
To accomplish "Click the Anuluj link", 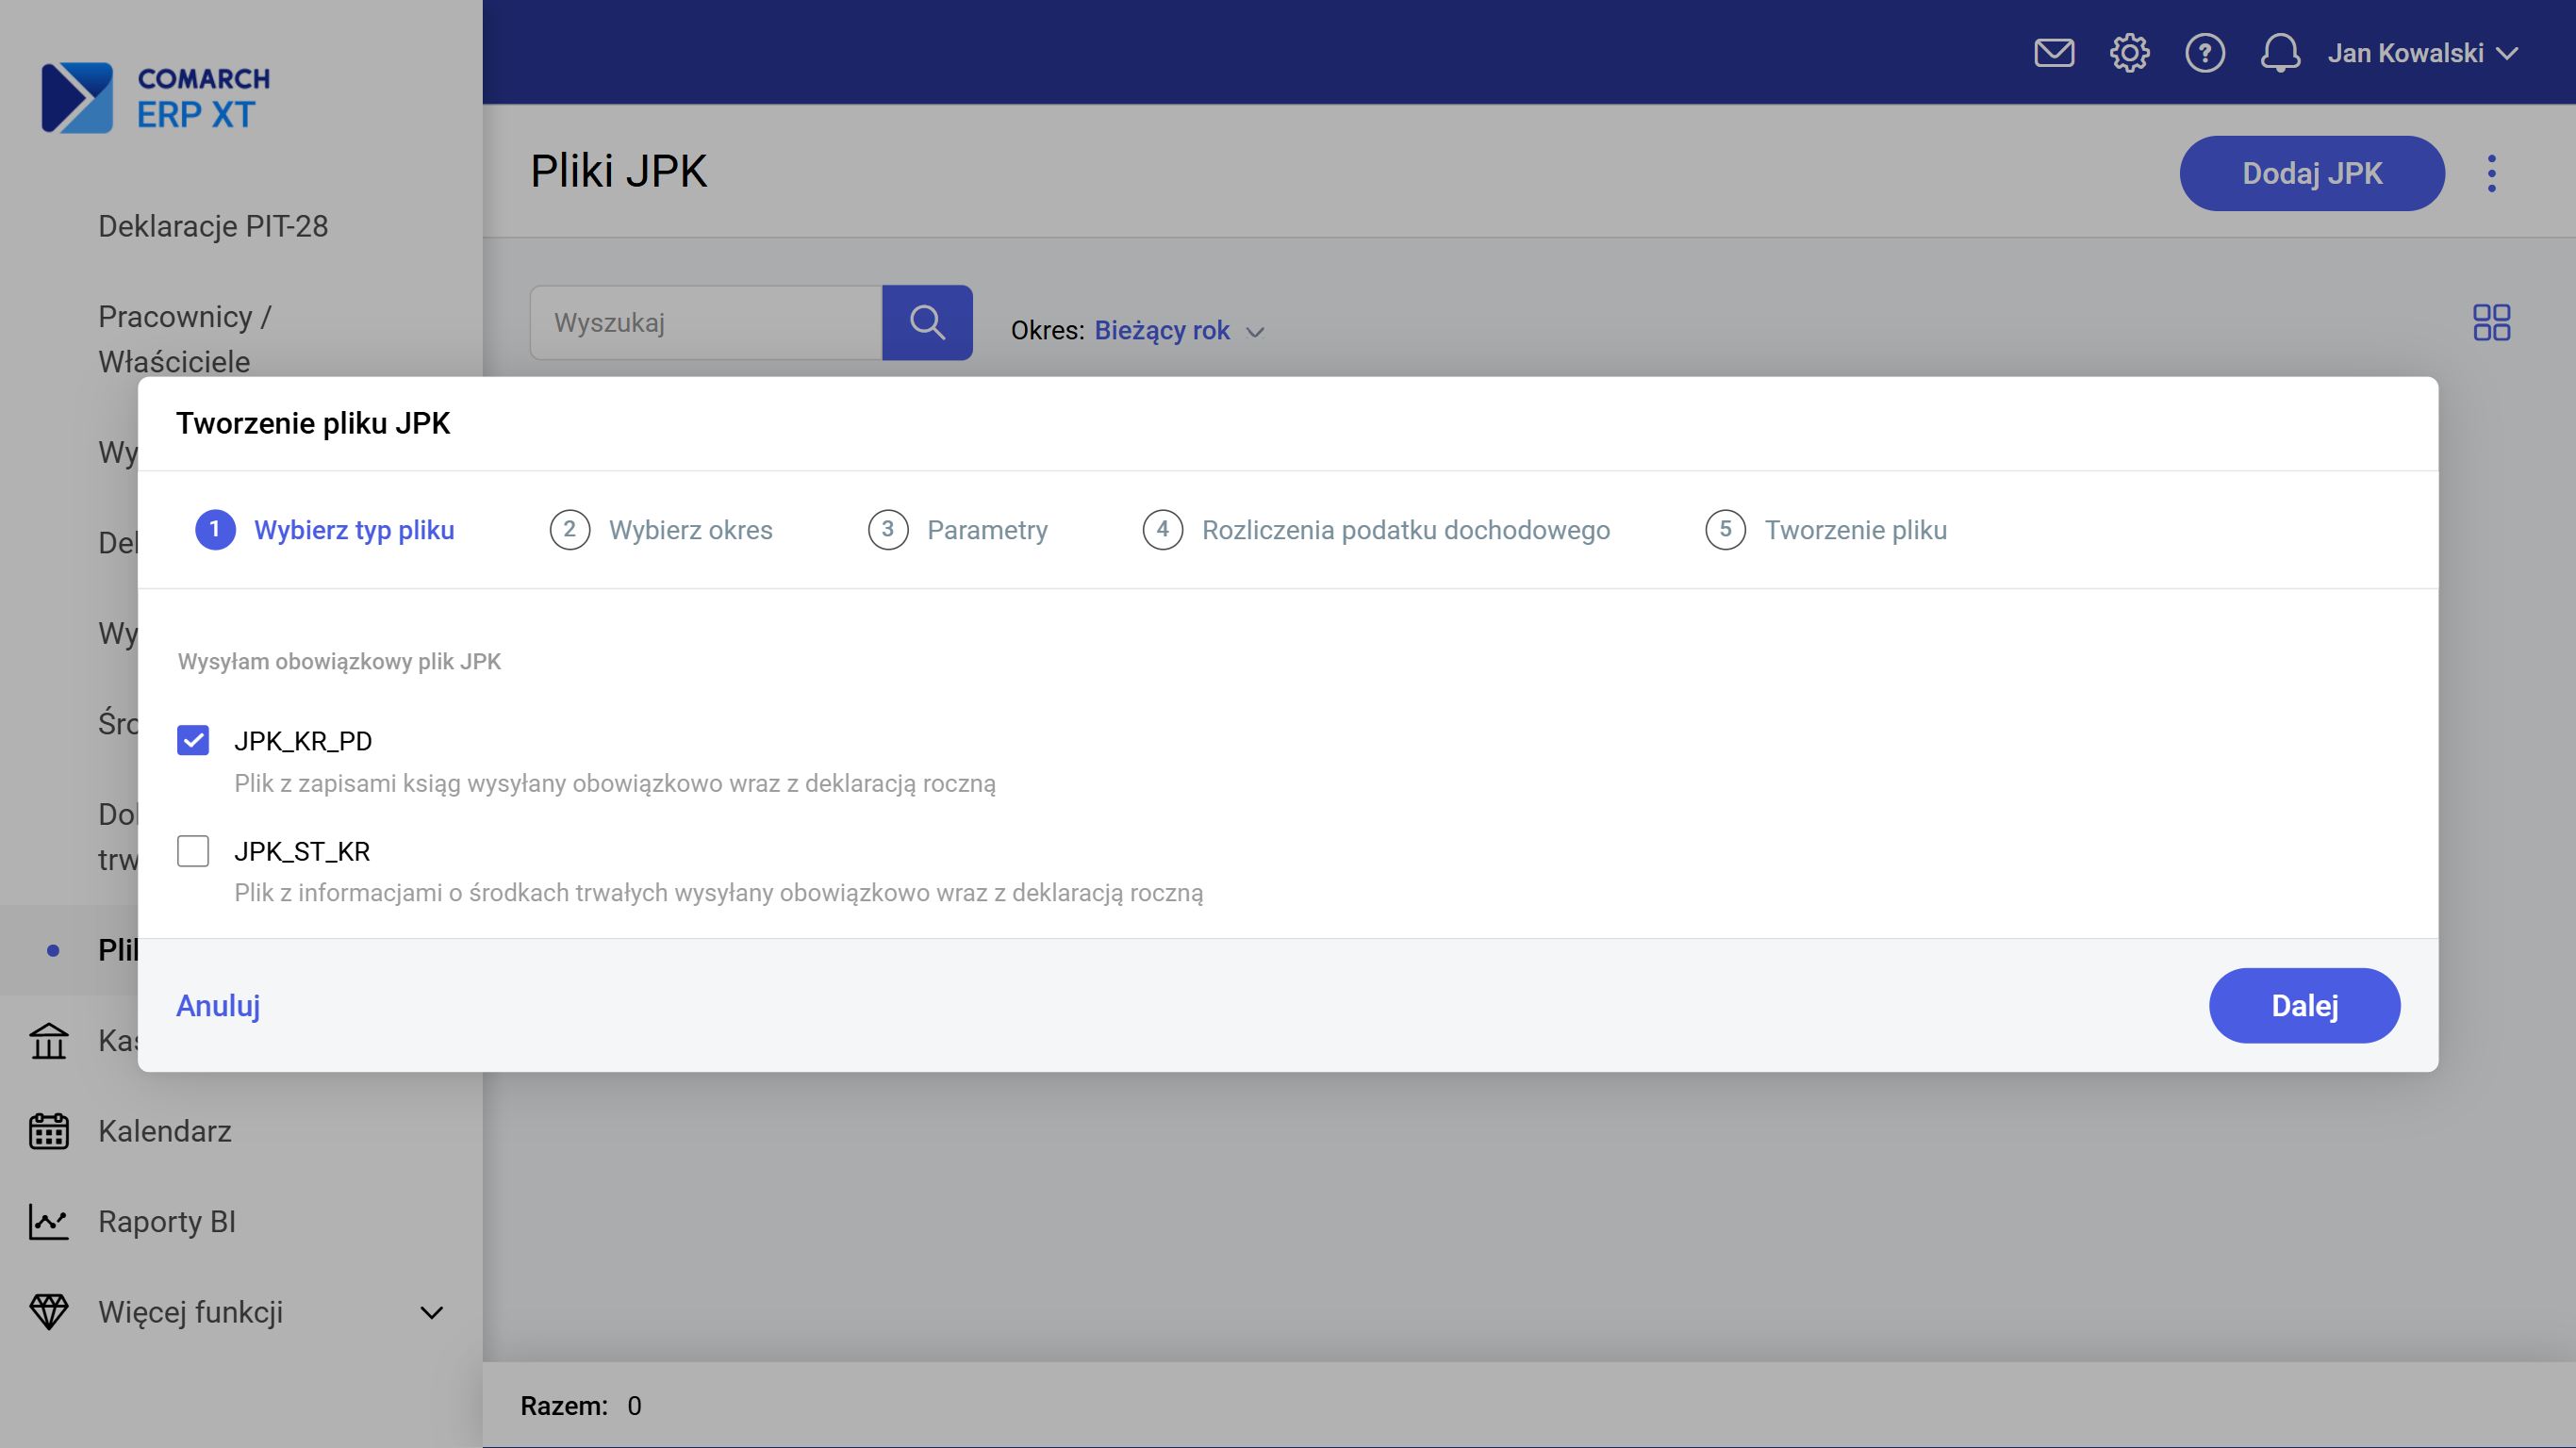I will click(218, 1005).
